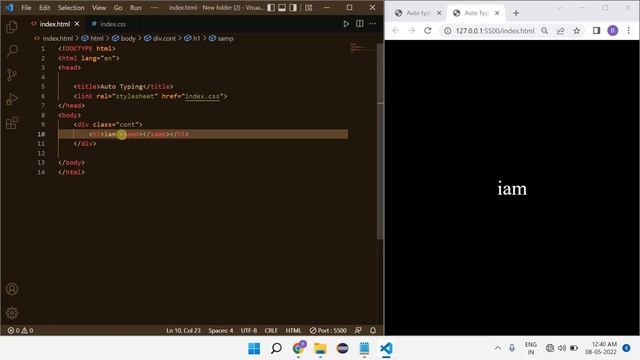Open the Go menu

tap(118, 8)
